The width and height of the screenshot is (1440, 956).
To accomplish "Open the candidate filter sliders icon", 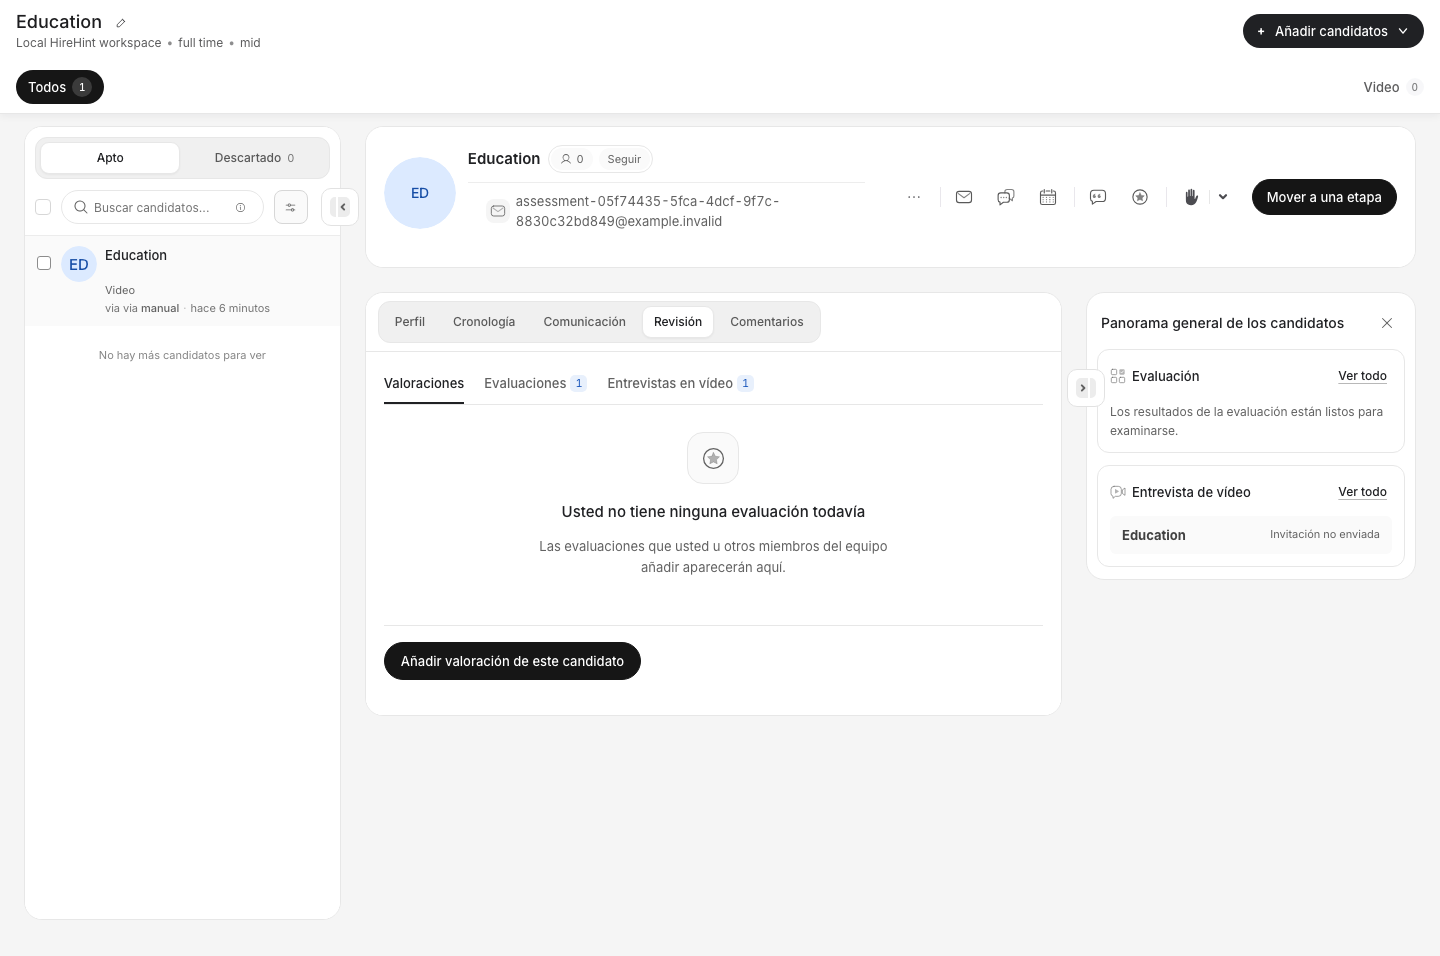I will tap(291, 207).
